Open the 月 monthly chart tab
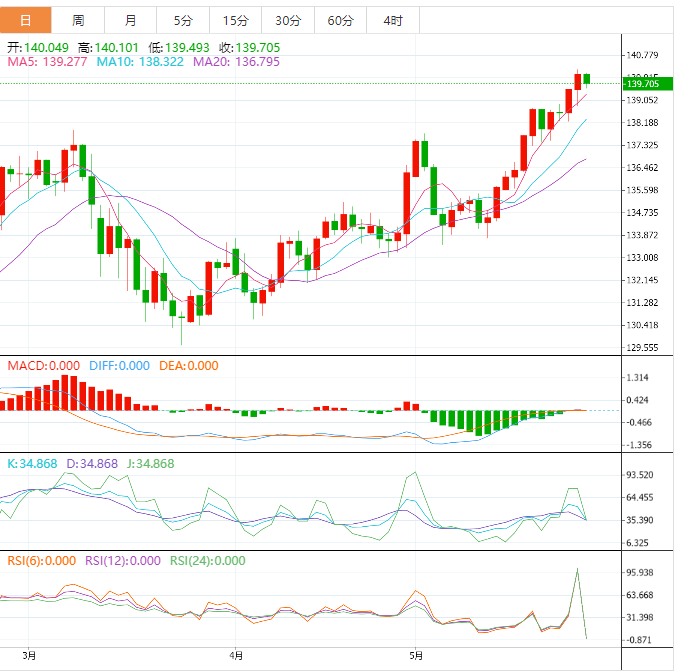Viewport: 674px width, 672px height. (x=131, y=20)
